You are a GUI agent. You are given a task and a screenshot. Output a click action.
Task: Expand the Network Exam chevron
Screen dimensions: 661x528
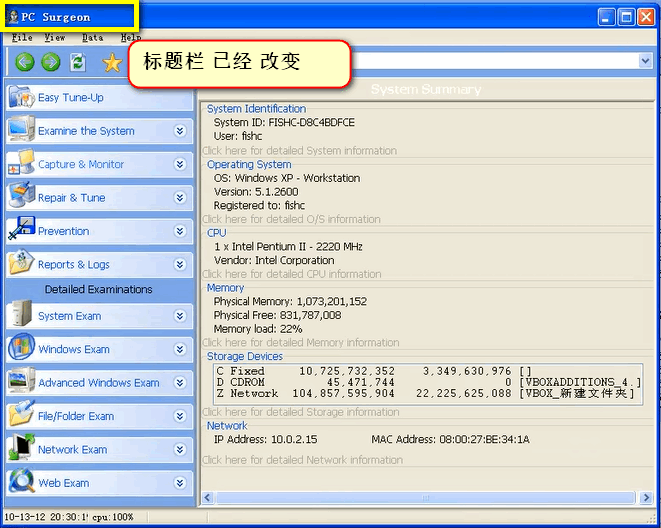(180, 450)
